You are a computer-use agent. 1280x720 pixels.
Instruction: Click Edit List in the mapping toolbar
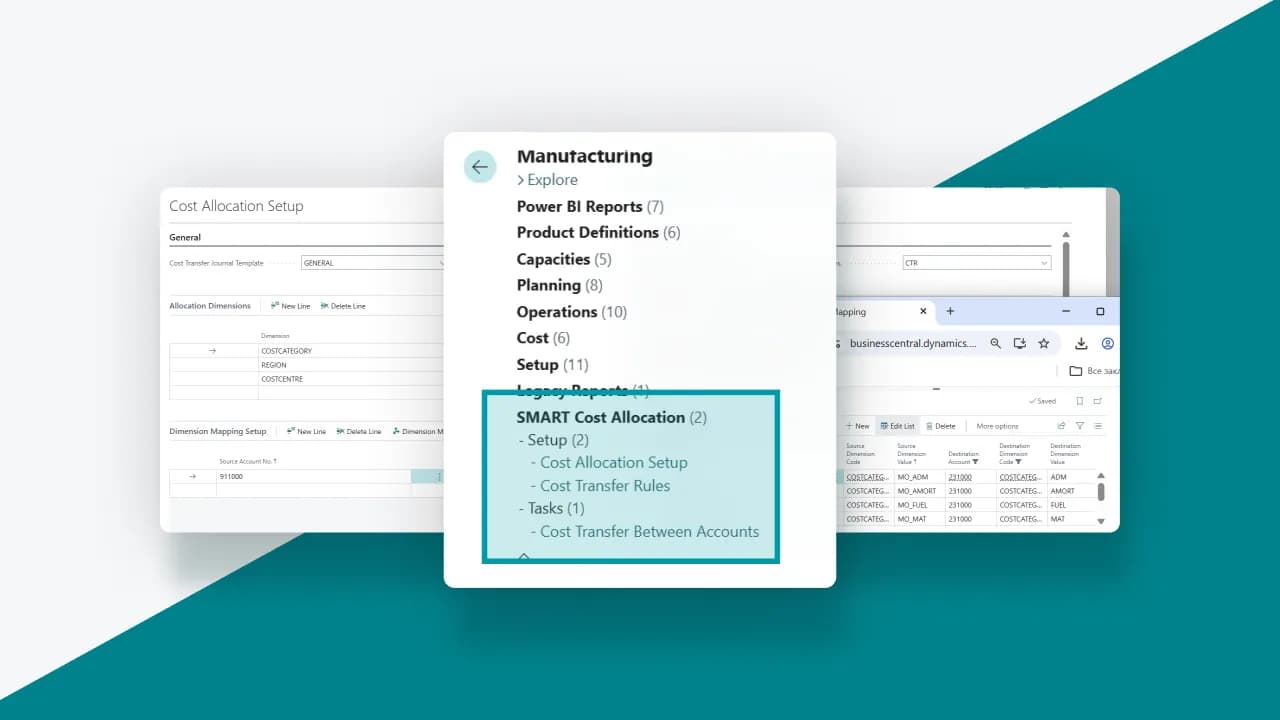tap(897, 426)
